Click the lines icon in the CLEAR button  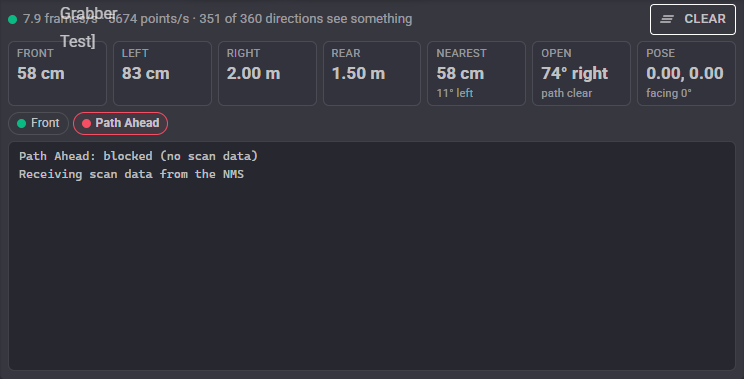pos(667,19)
